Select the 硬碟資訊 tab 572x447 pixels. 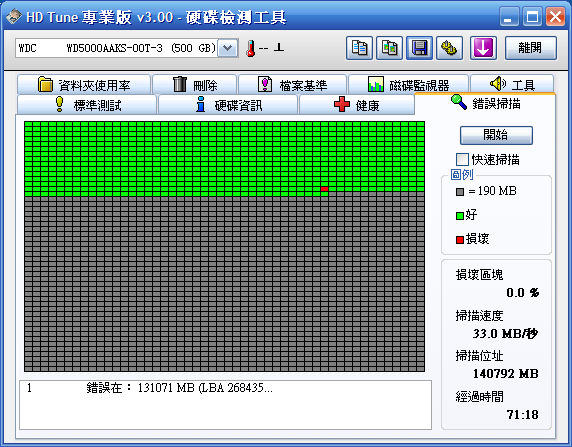(228, 105)
